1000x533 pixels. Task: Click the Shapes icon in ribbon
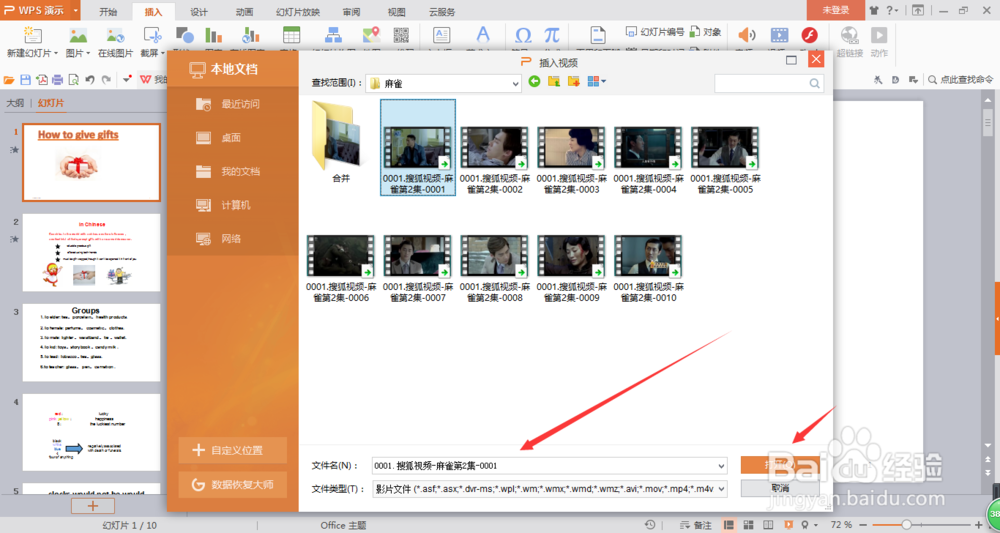pyautogui.click(x=185, y=35)
